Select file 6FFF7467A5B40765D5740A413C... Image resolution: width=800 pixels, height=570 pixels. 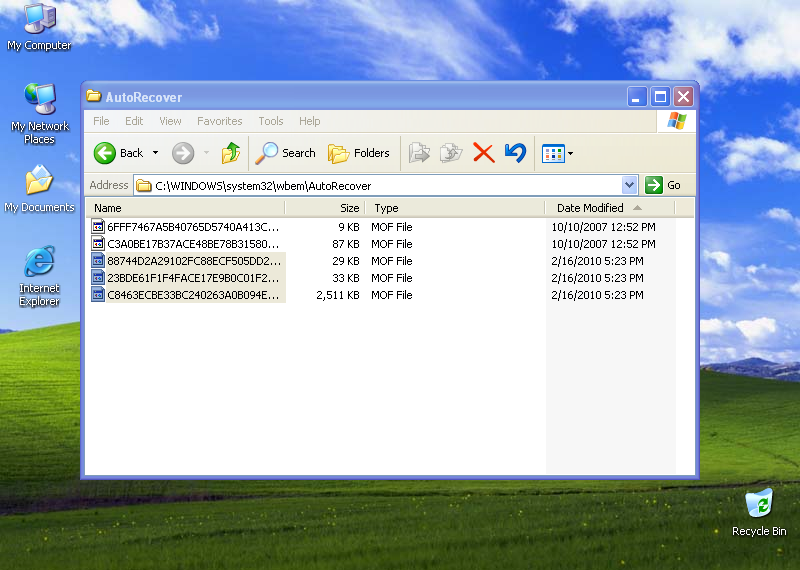click(193, 227)
